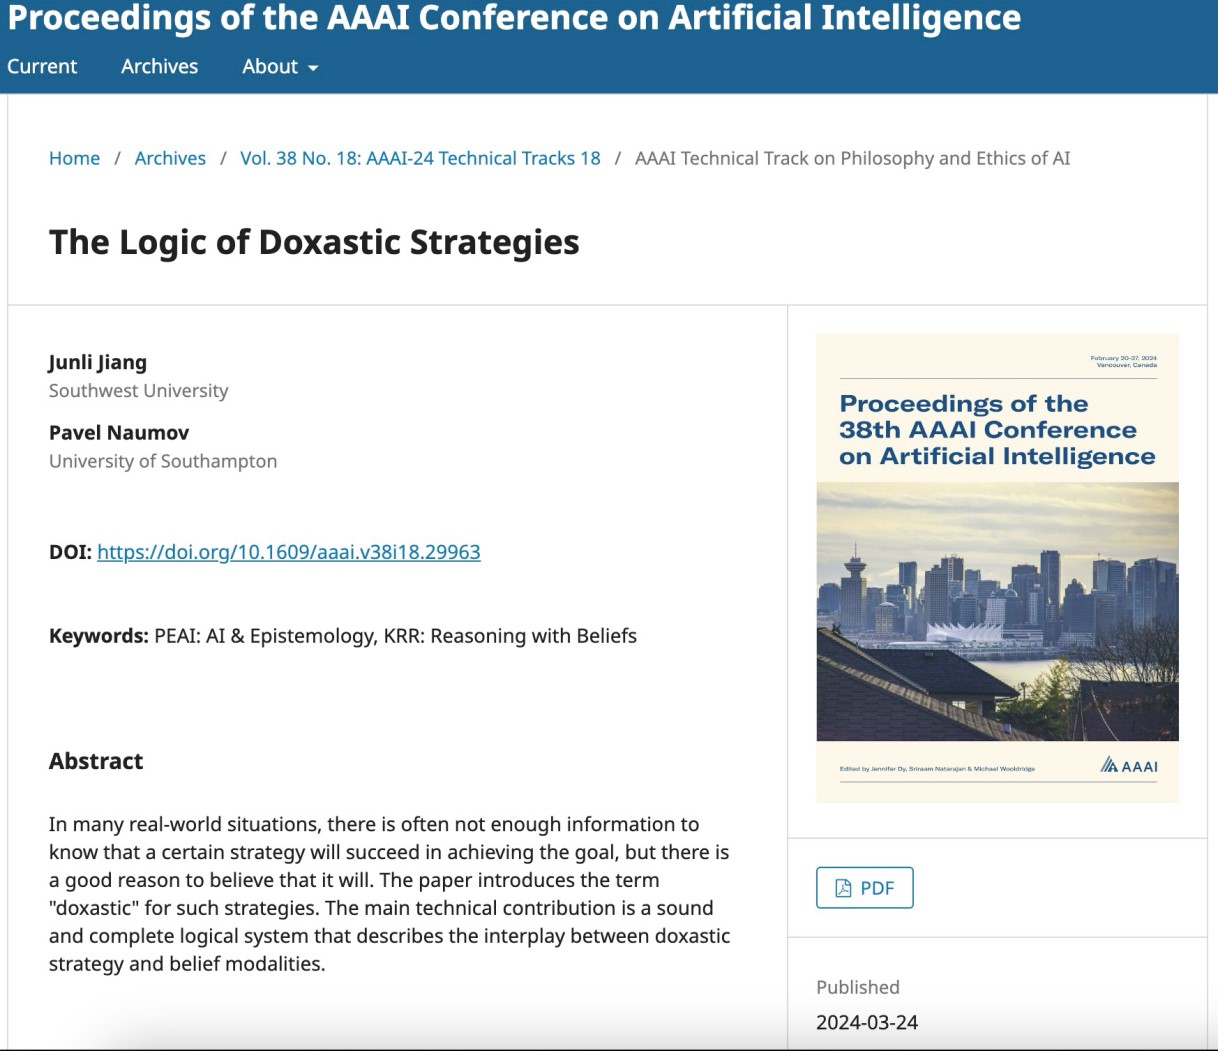
Task: Open Vol. 38 No. 18 breadcrumb link
Action: (x=420, y=158)
